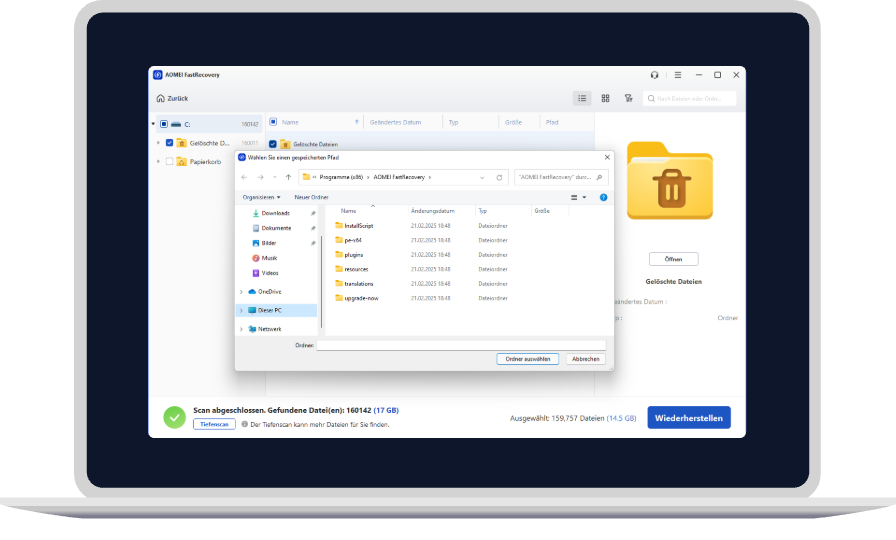This screenshot has width=896, height=540.
Task: Switch to grid view icon
Action: pos(605,98)
